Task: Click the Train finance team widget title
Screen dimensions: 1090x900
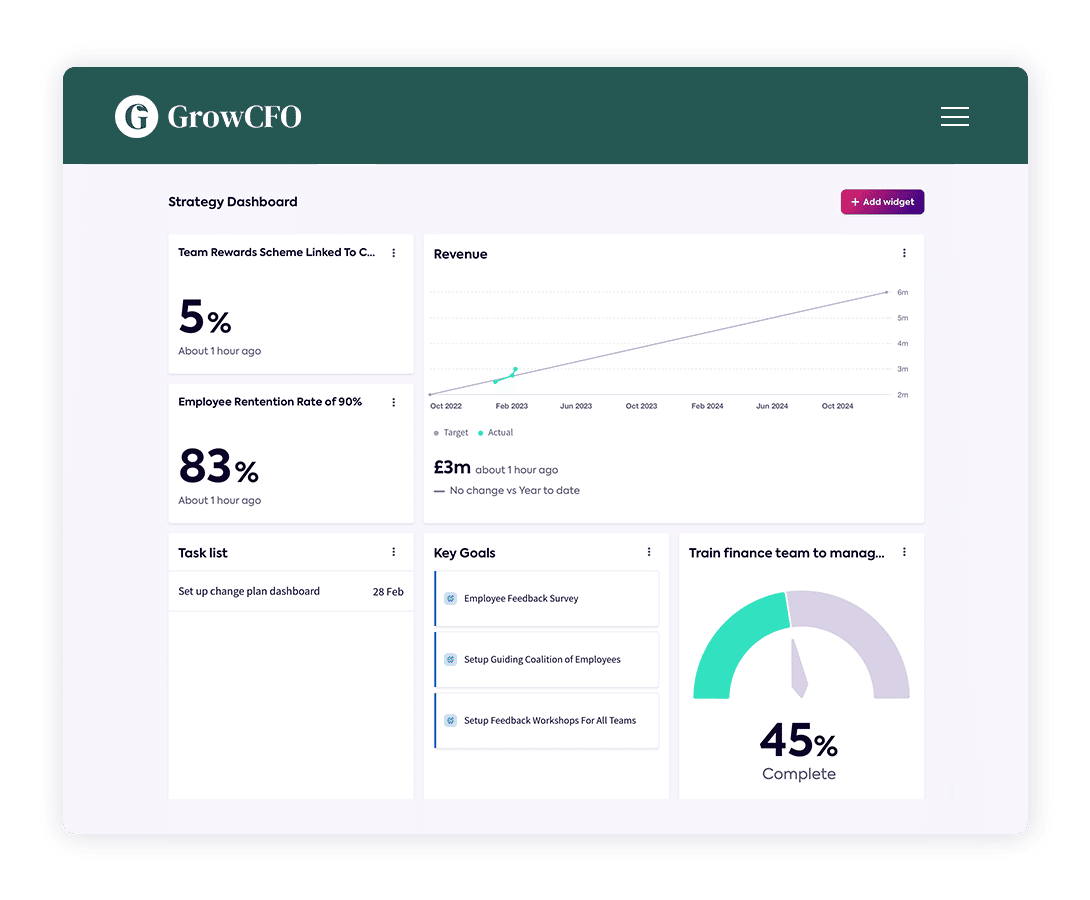Action: point(786,553)
